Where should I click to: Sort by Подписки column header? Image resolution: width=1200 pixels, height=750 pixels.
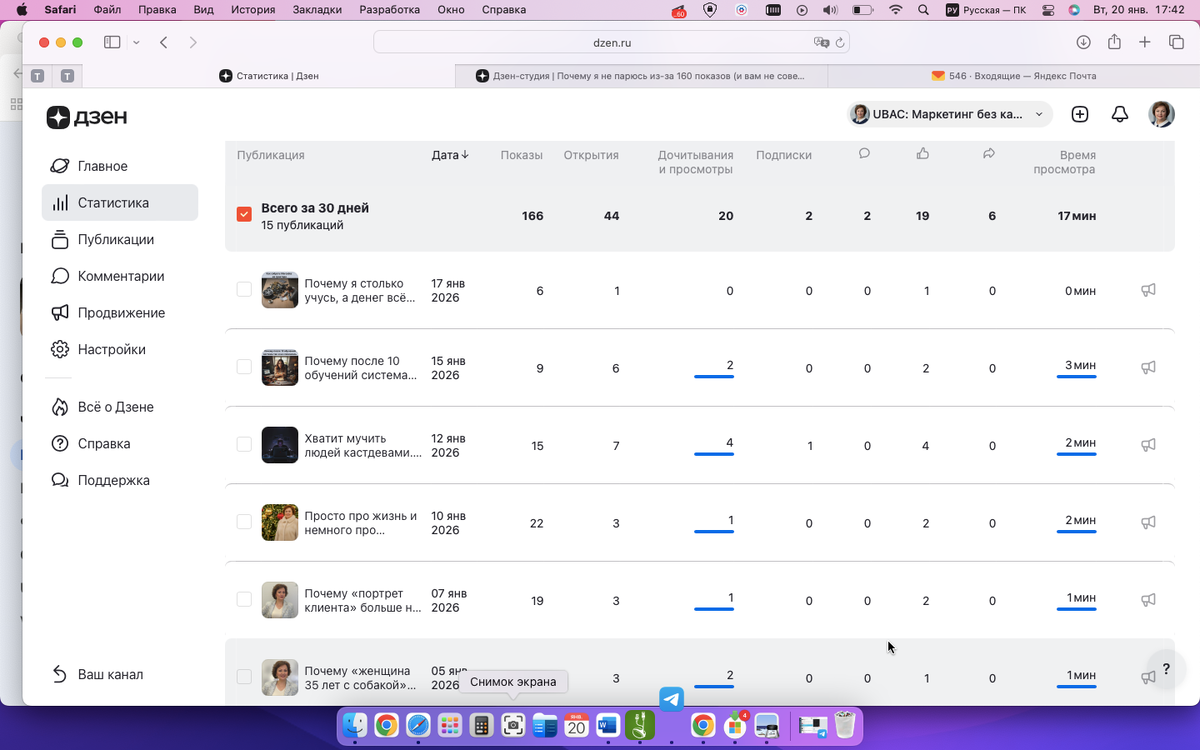point(784,155)
